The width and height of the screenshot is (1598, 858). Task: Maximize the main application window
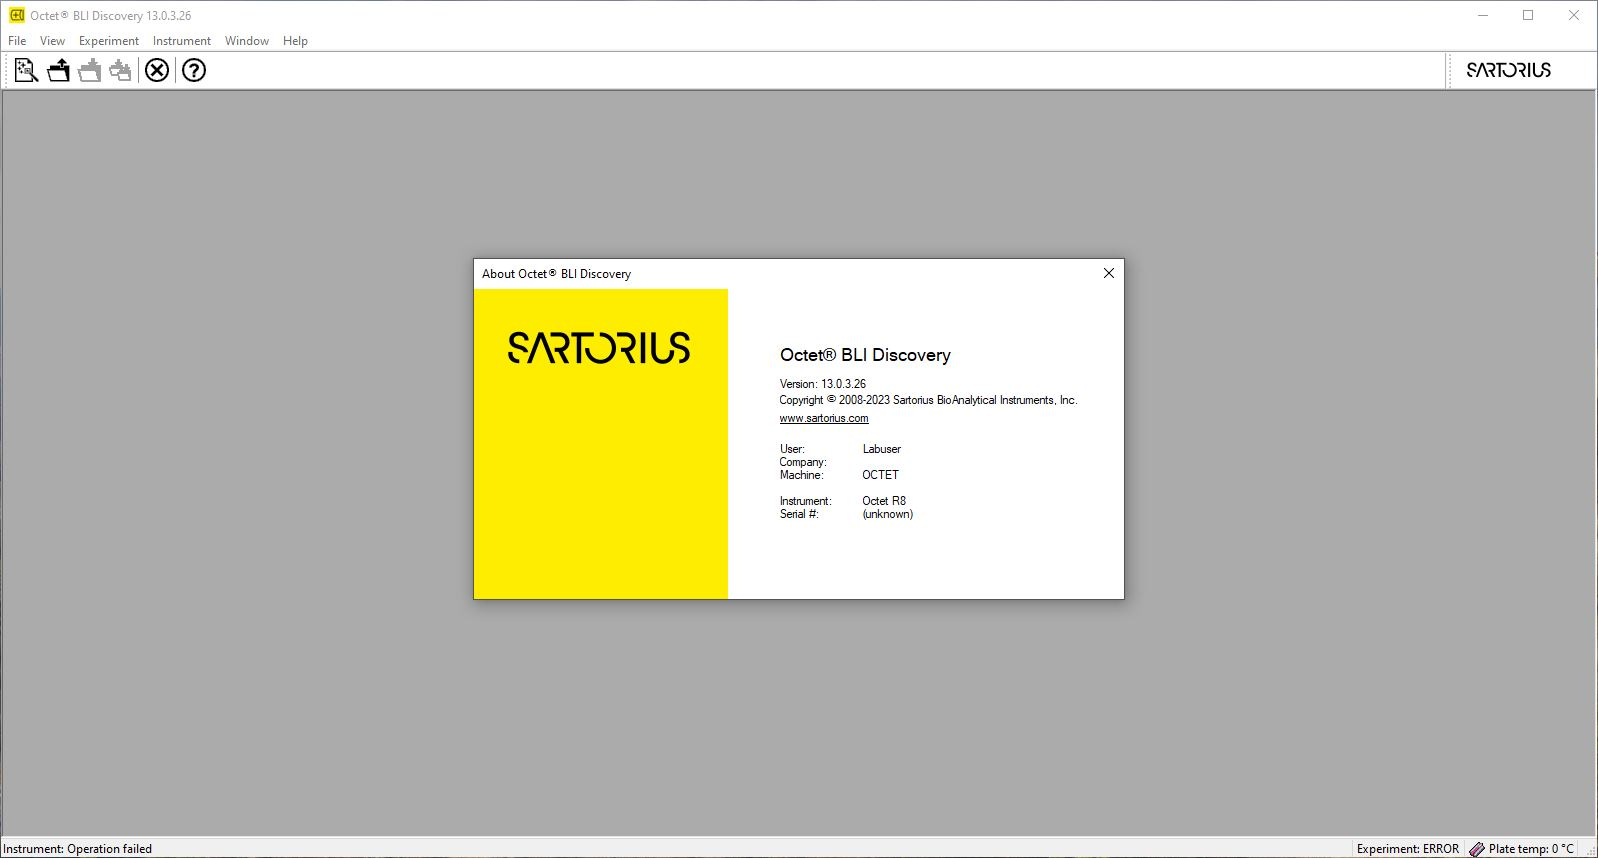point(1528,15)
